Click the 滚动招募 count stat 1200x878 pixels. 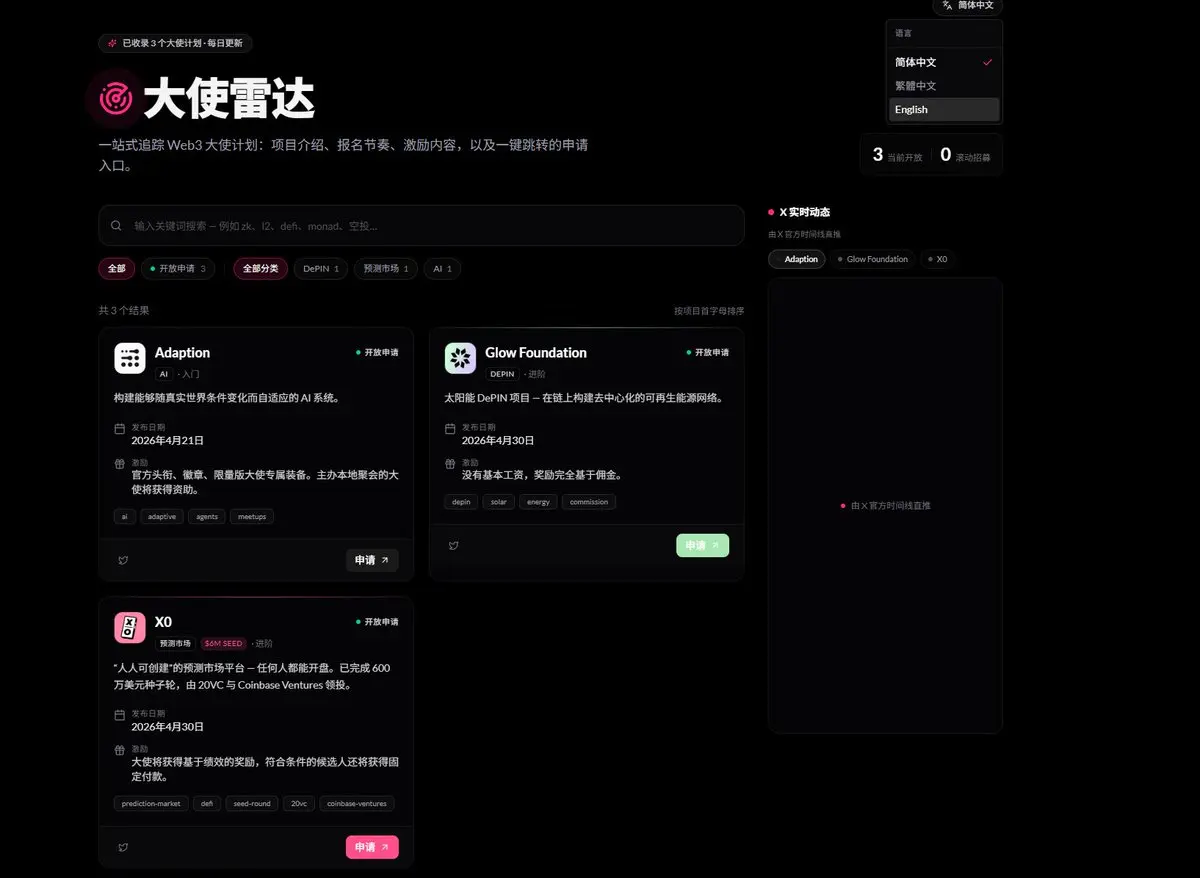pyautogui.click(x=966, y=155)
